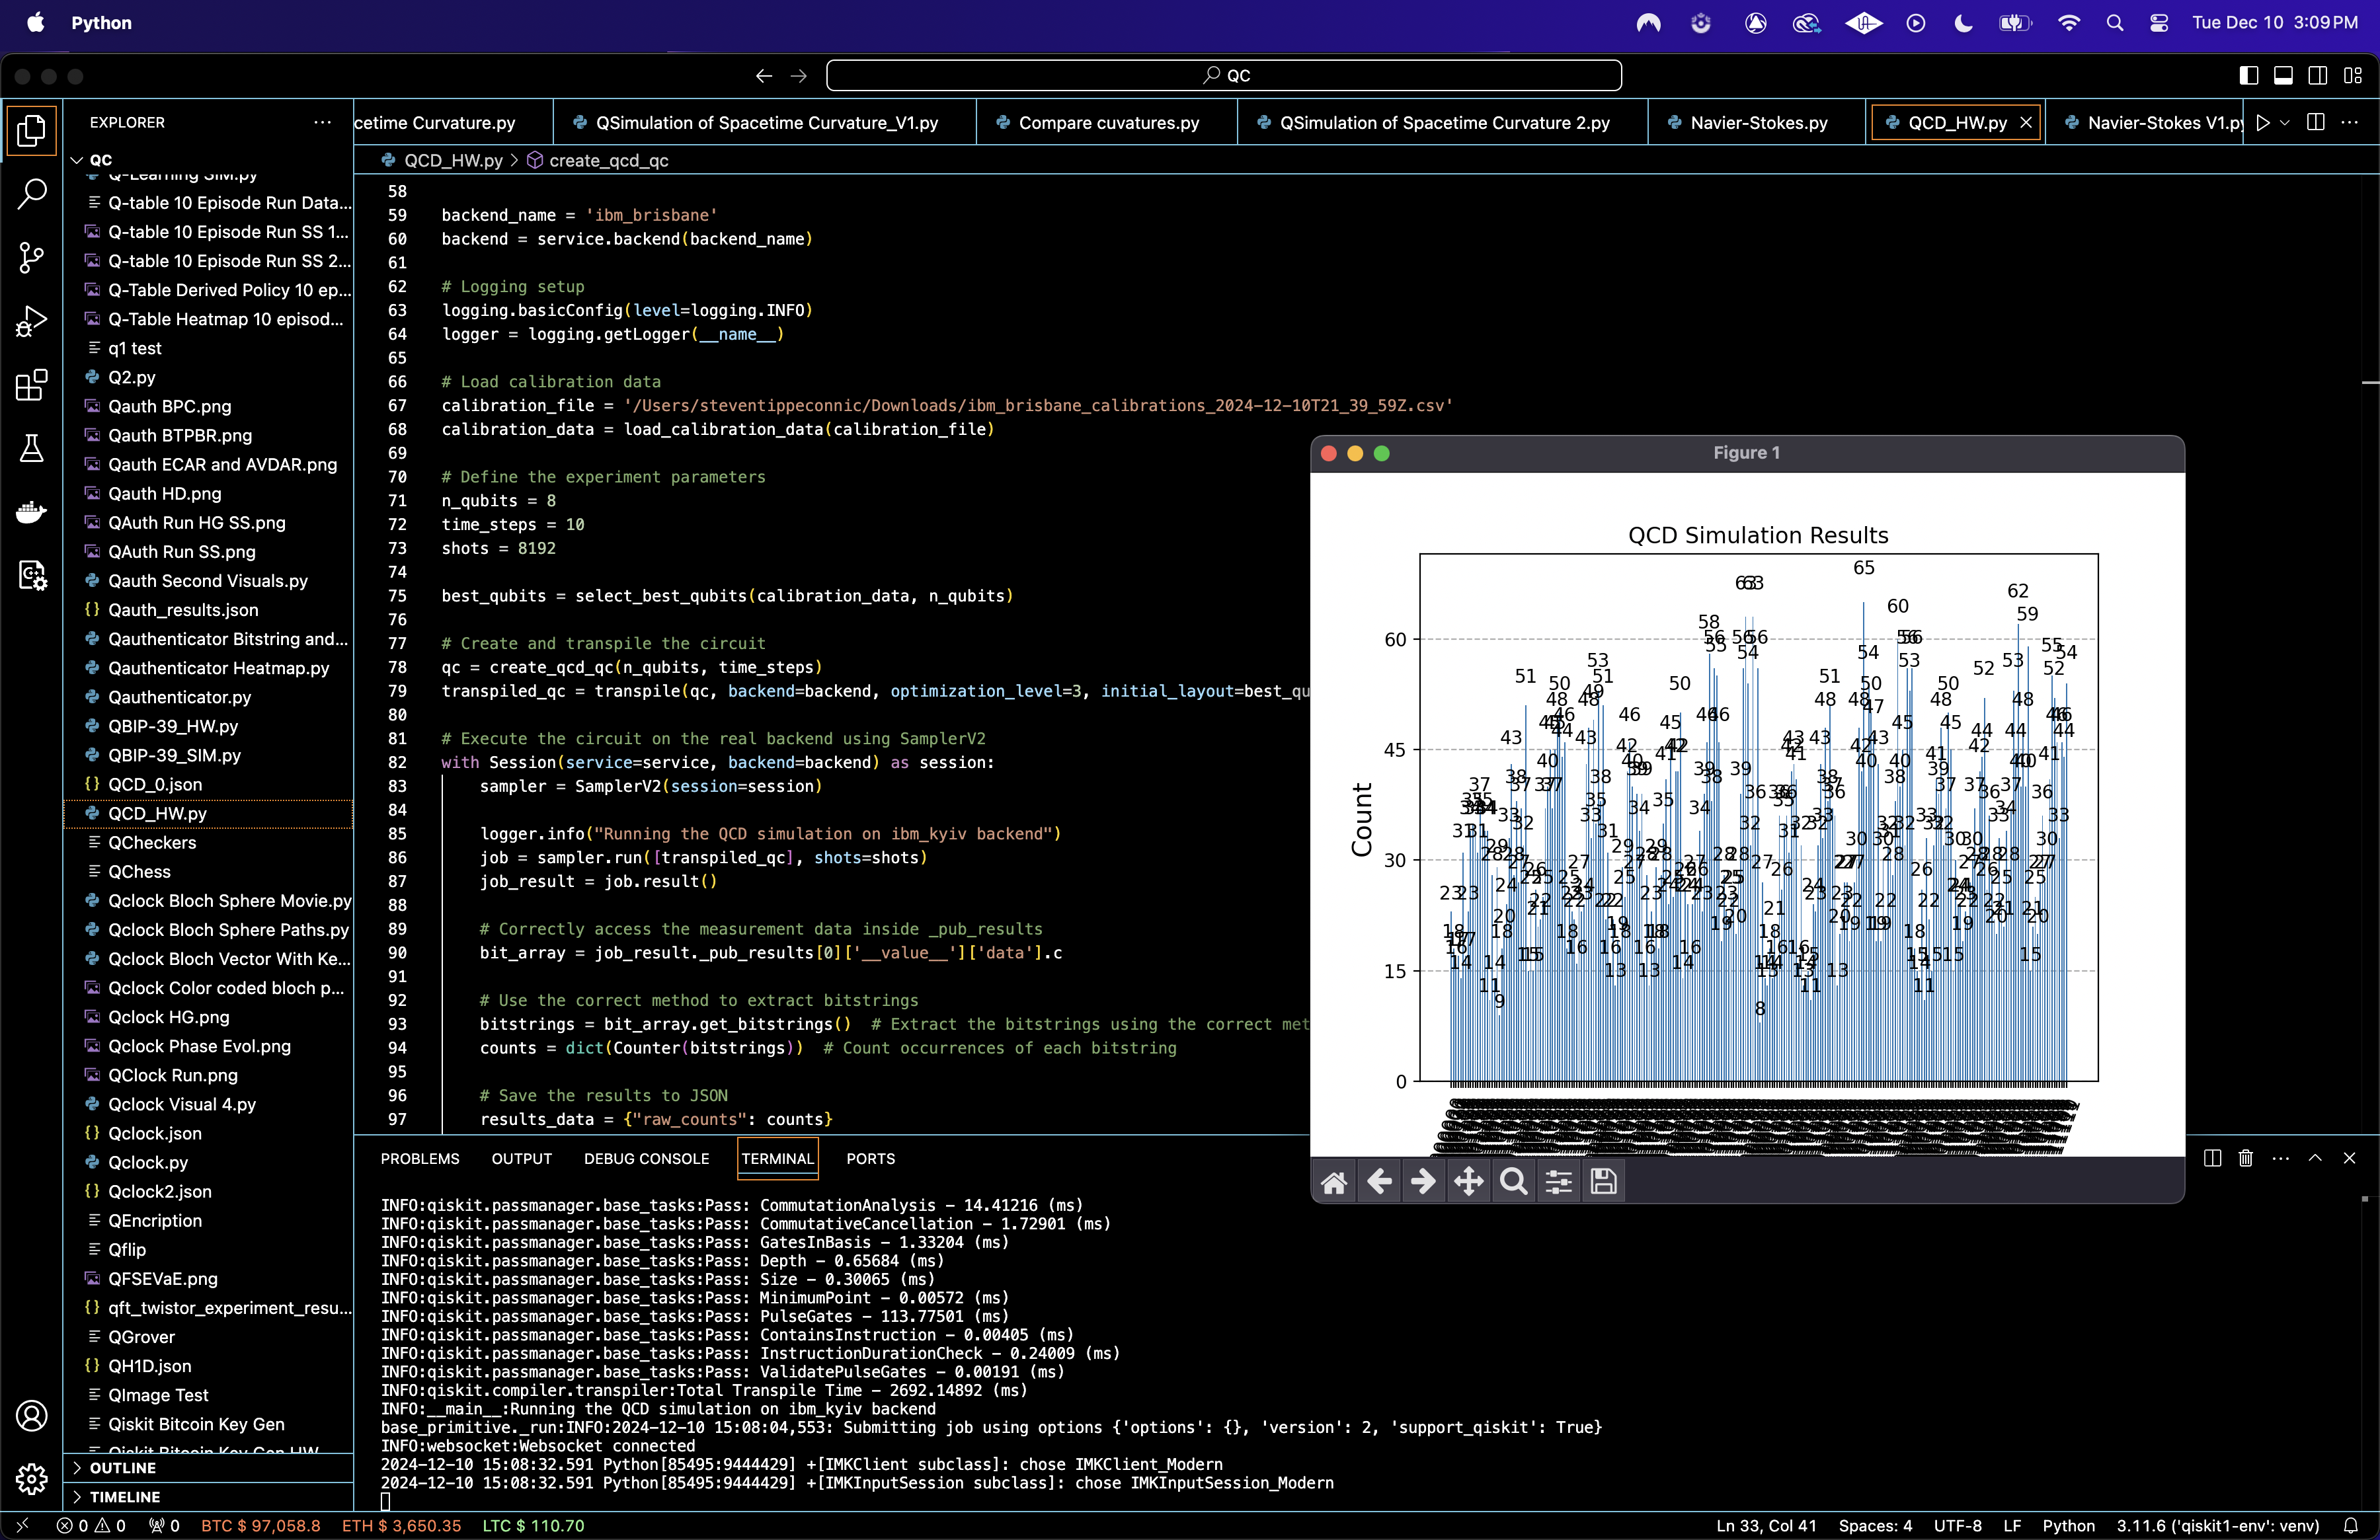Image resolution: width=2380 pixels, height=1540 pixels.
Task: Change the Python language mode in status bar
Action: 2068,1525
